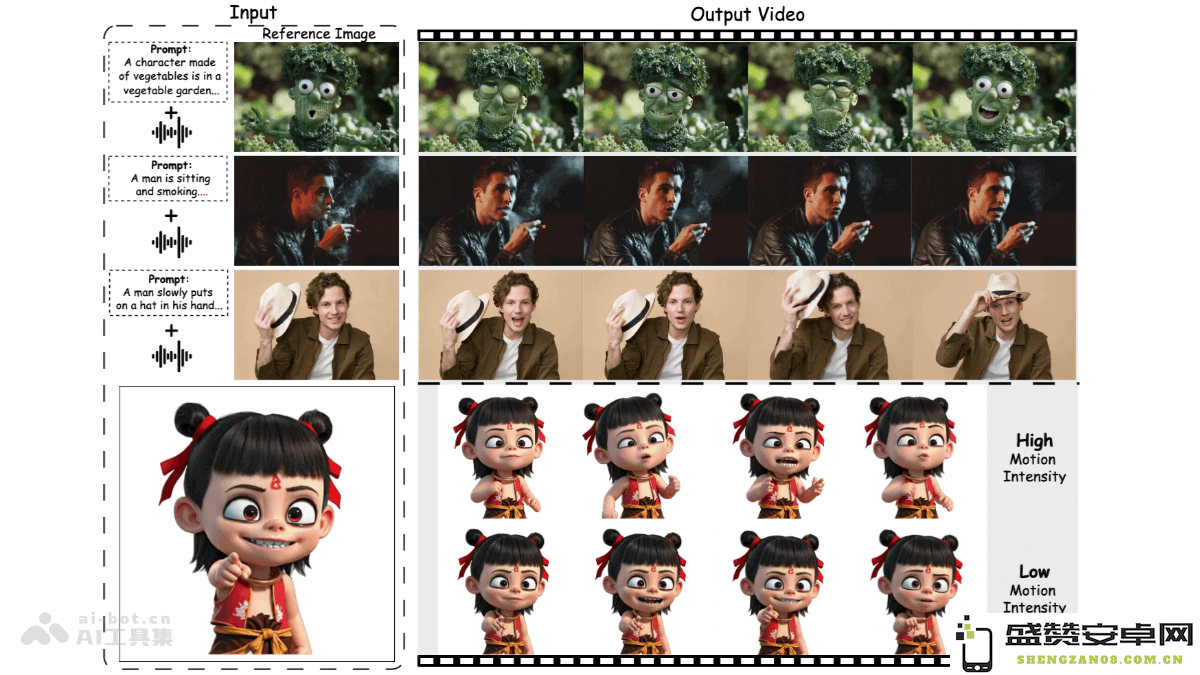Image resolution: width=1200 pixels, height=675 pixels.
Task: Click the prompt box "A character made of vegetables"
Action: (170, 70)
